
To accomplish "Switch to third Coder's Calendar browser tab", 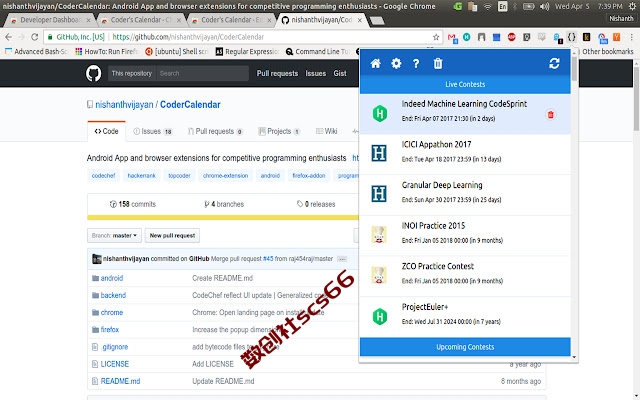I will click(231, 20).
